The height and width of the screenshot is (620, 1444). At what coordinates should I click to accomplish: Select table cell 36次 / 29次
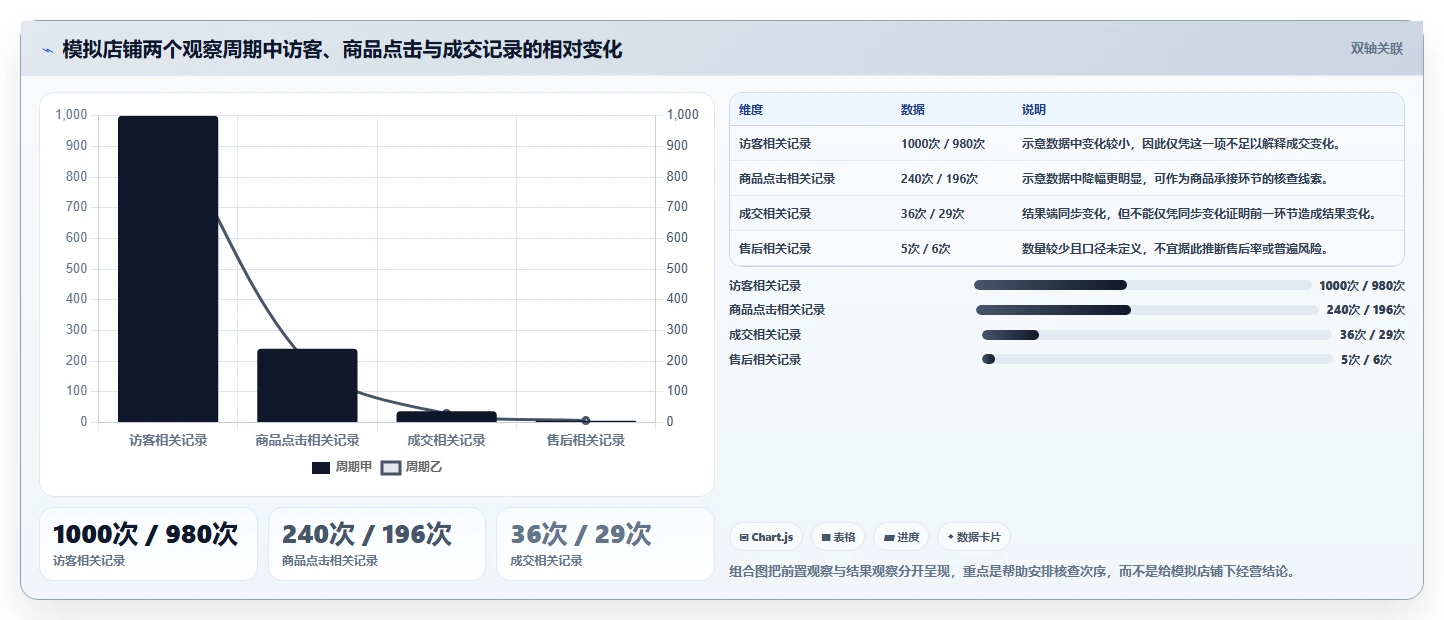pos(932,214)
